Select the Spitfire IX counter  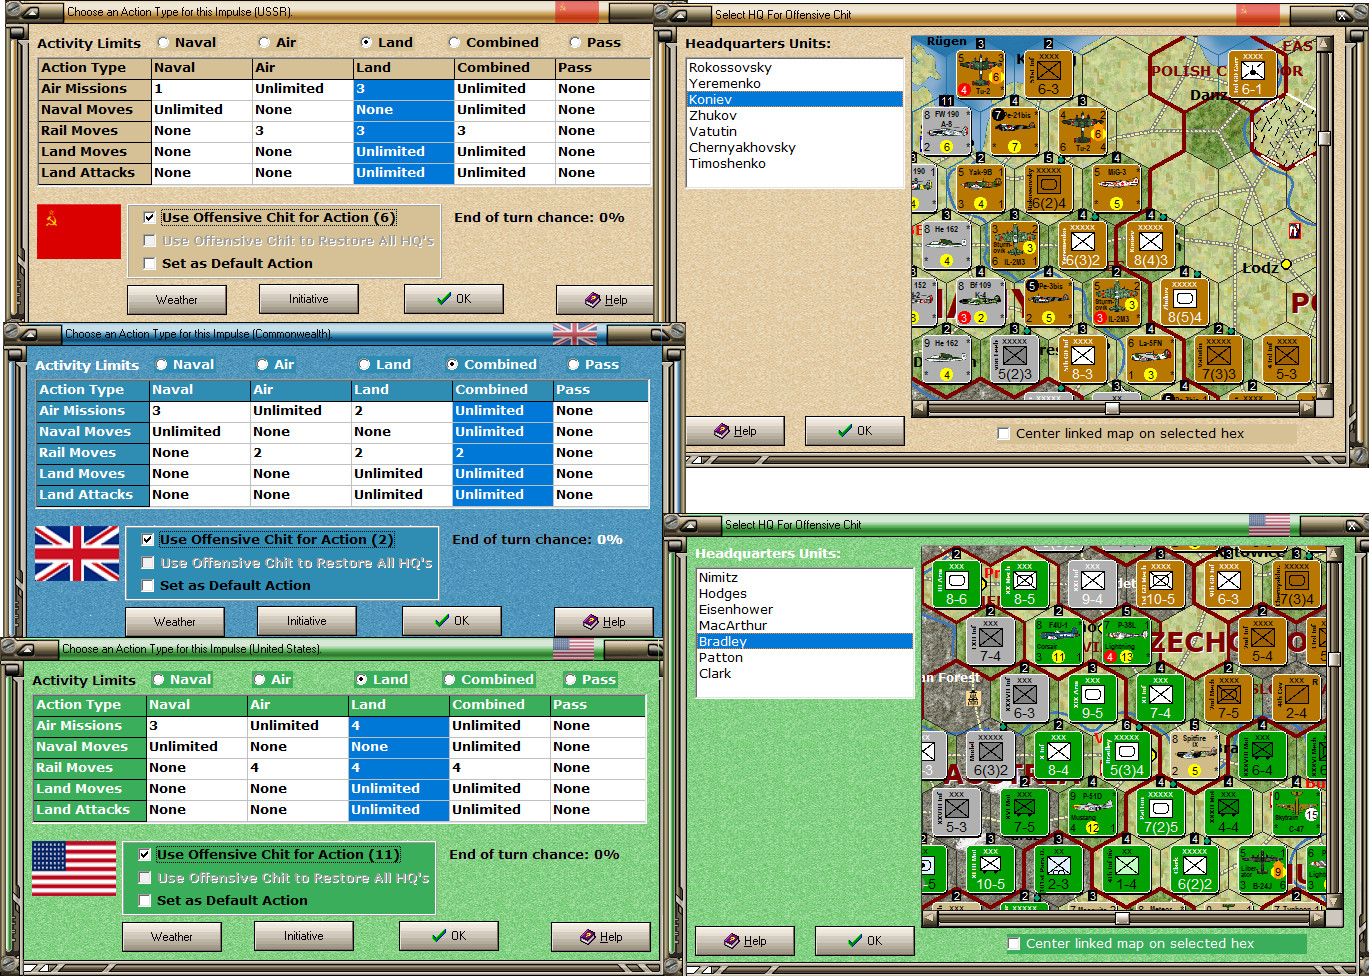1194,755
